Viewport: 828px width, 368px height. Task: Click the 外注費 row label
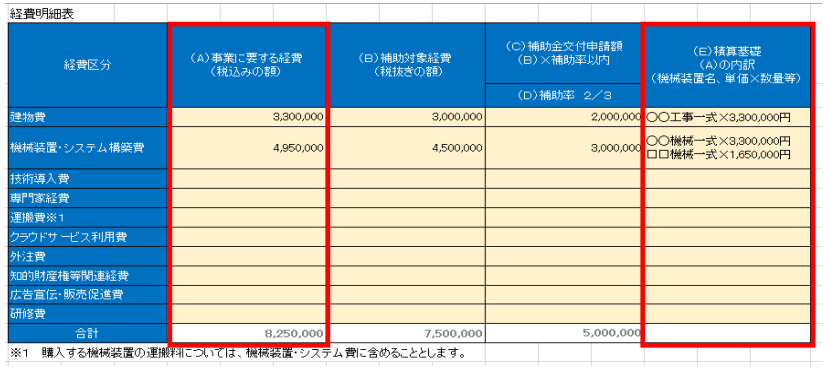(88, 257)
